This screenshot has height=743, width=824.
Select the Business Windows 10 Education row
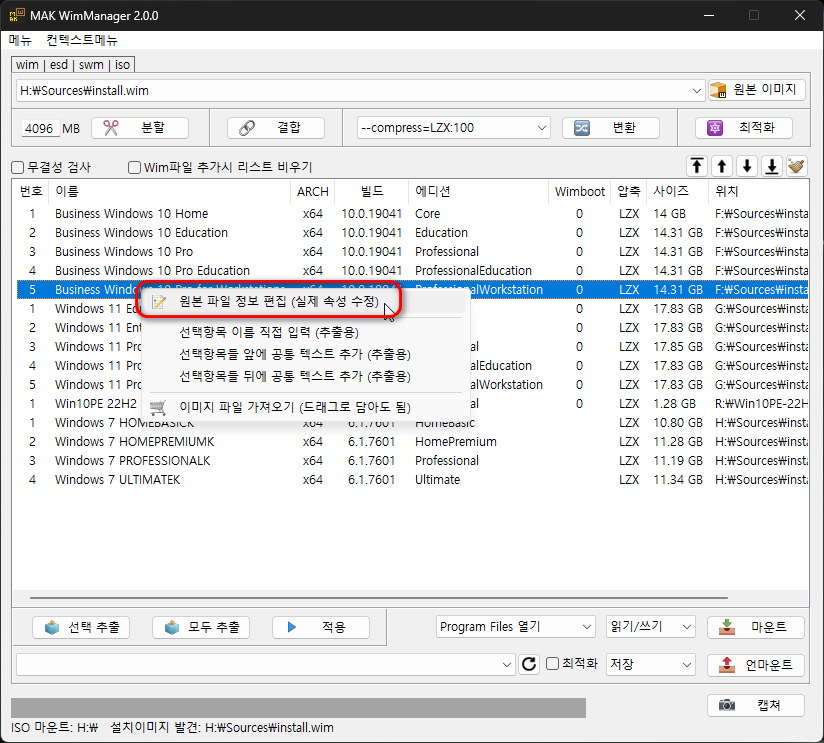click(x=413, y=233)
